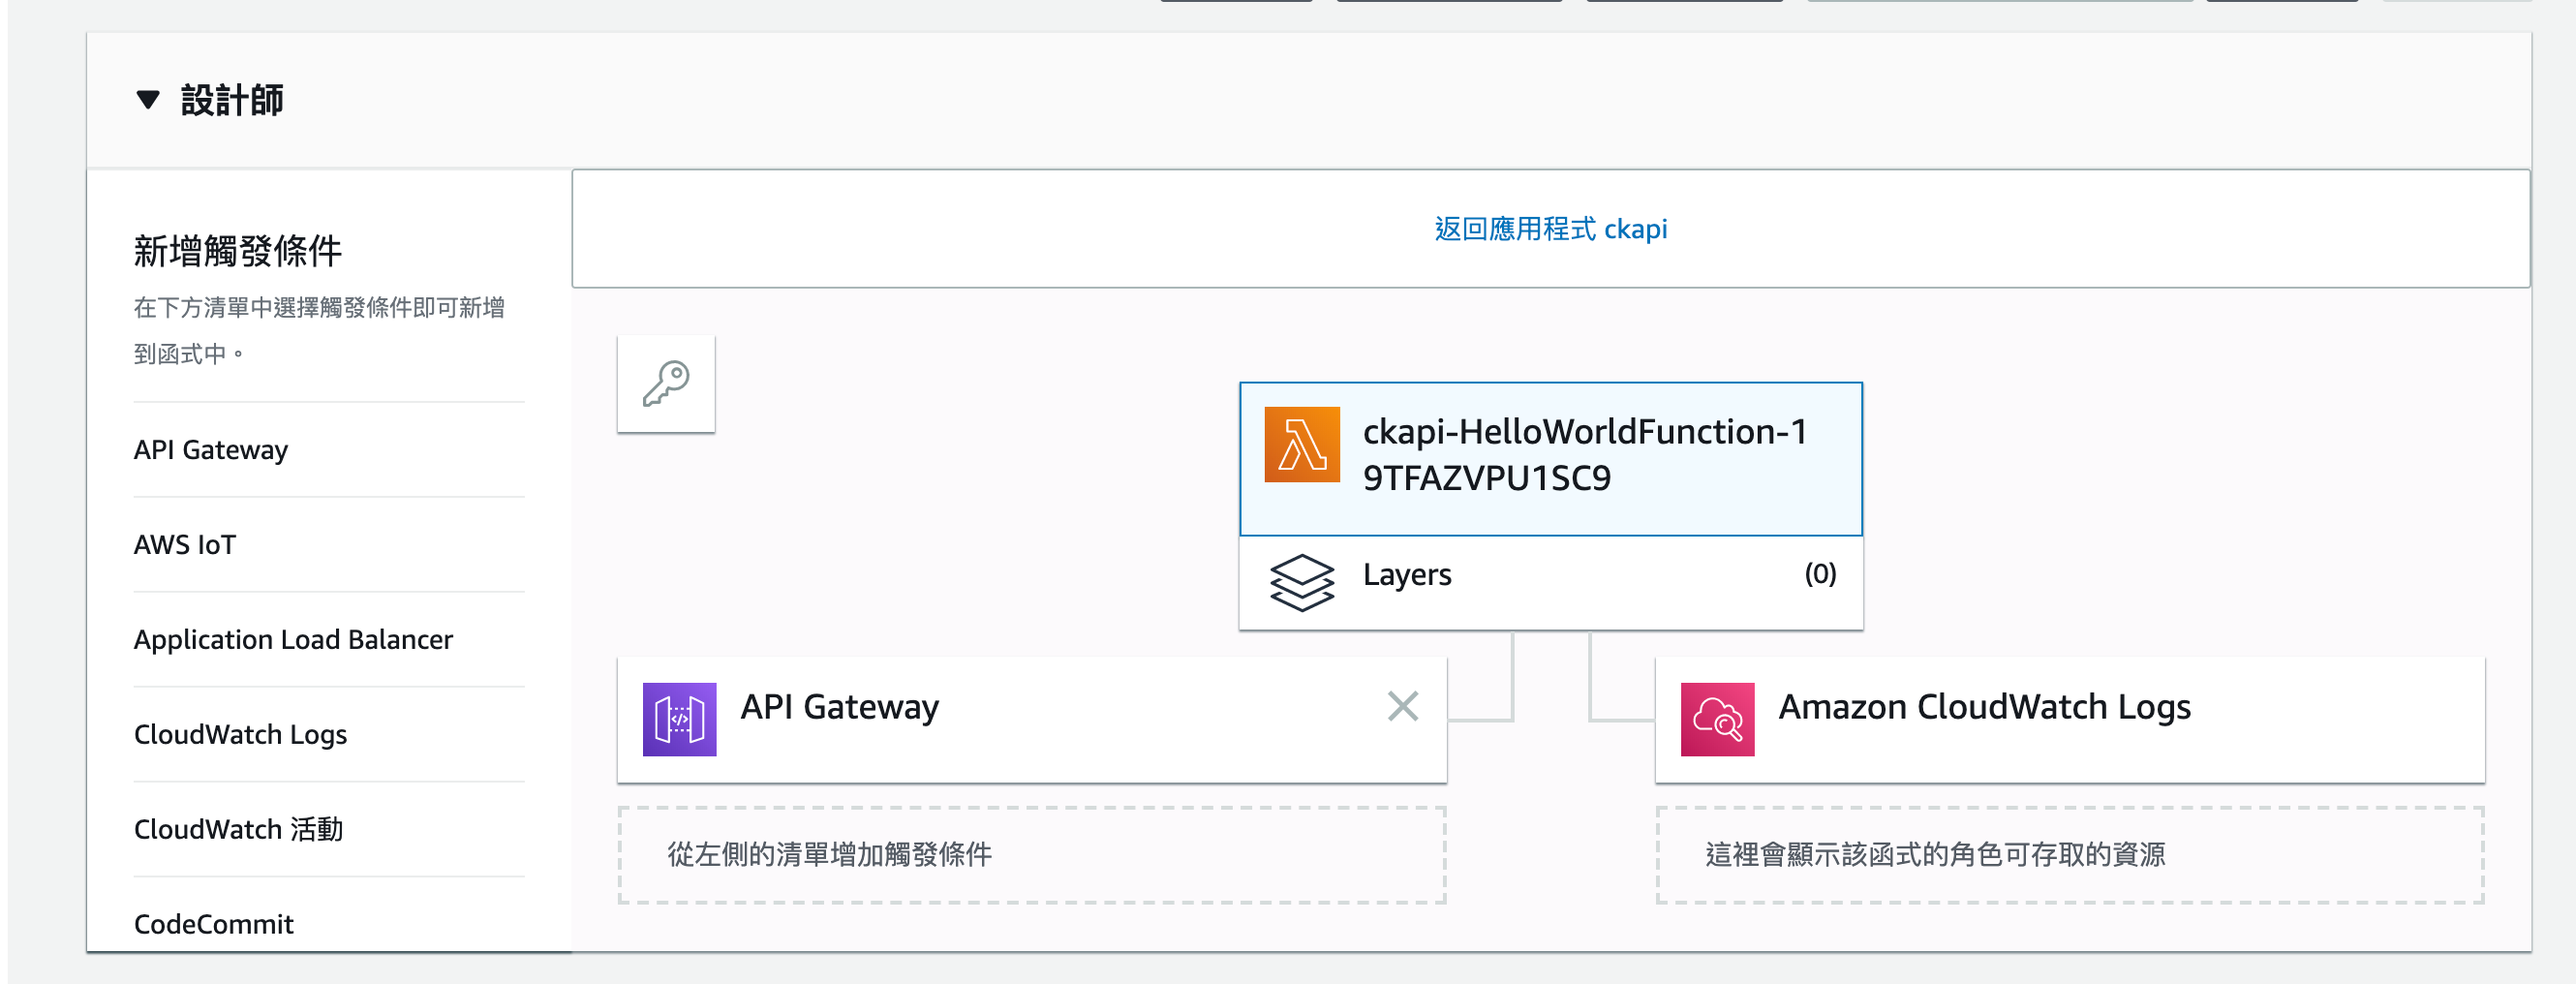This screenshot has width=2576, height=984.
Task: Click the Layers stack icon
Action: tap(1301, 582)
